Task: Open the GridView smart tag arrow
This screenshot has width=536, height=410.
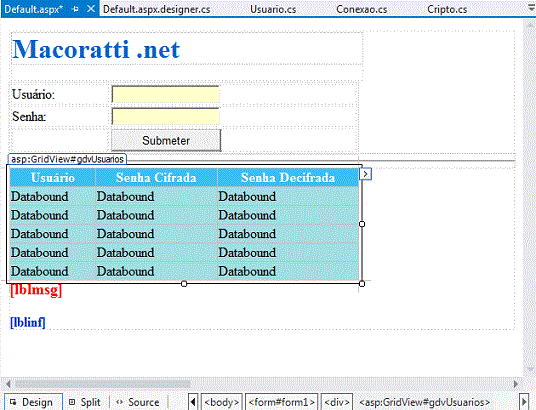Action: (365, 174)
